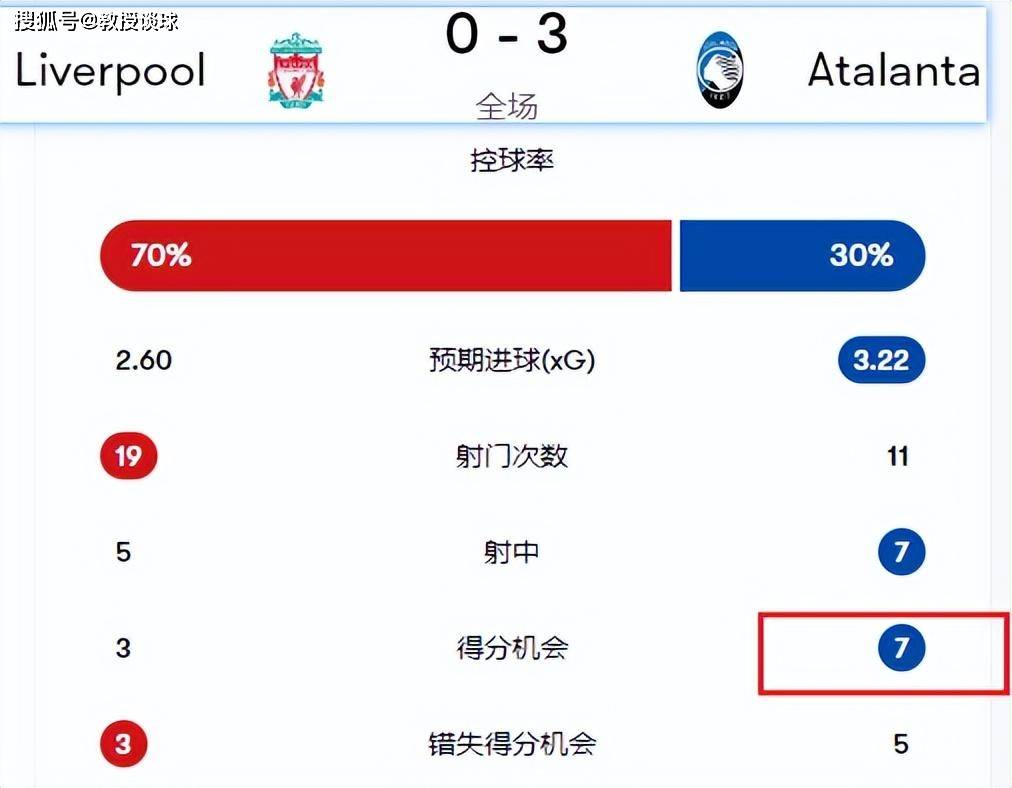Screen dimensions: 1012x788
Task: Click the 控球率 possession heading
Action: [512, 160]
